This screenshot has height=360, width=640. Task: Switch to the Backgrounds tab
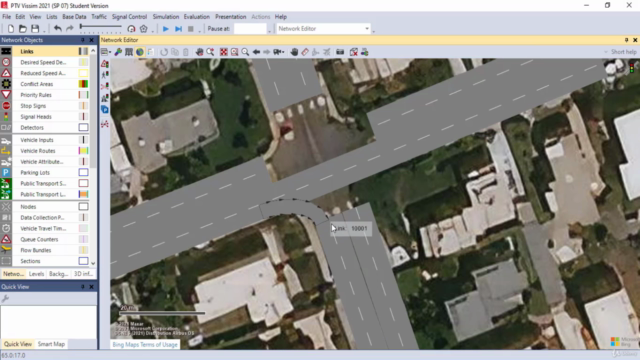click(58, 274)
